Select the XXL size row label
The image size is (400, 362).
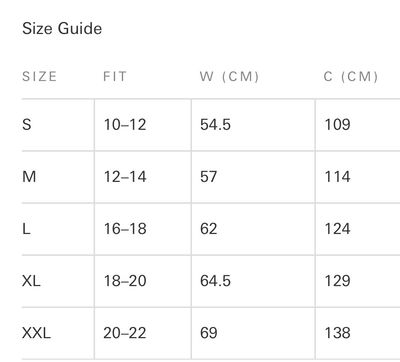[x=36, y=333]
